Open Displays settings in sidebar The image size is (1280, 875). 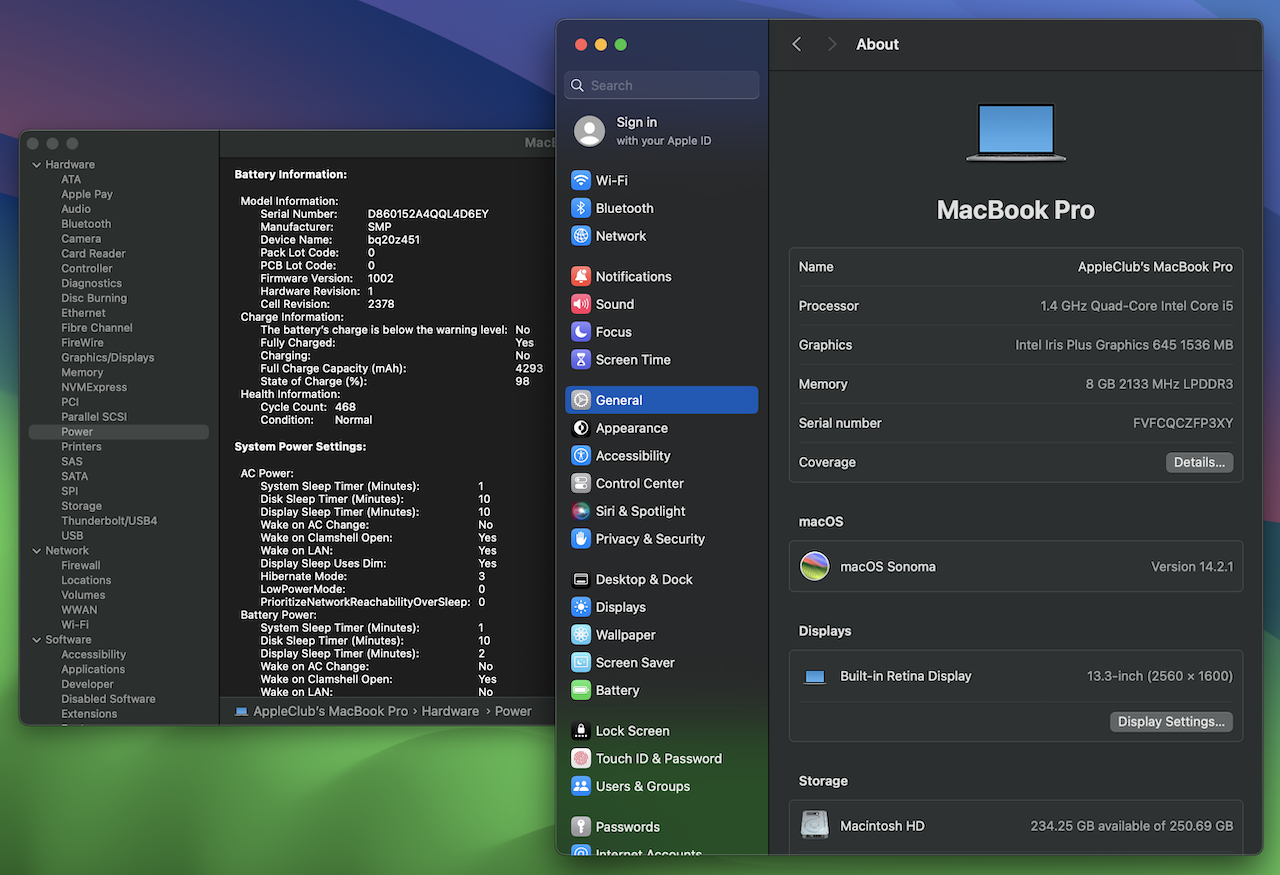pyautogui.click(x=662, y=607)
